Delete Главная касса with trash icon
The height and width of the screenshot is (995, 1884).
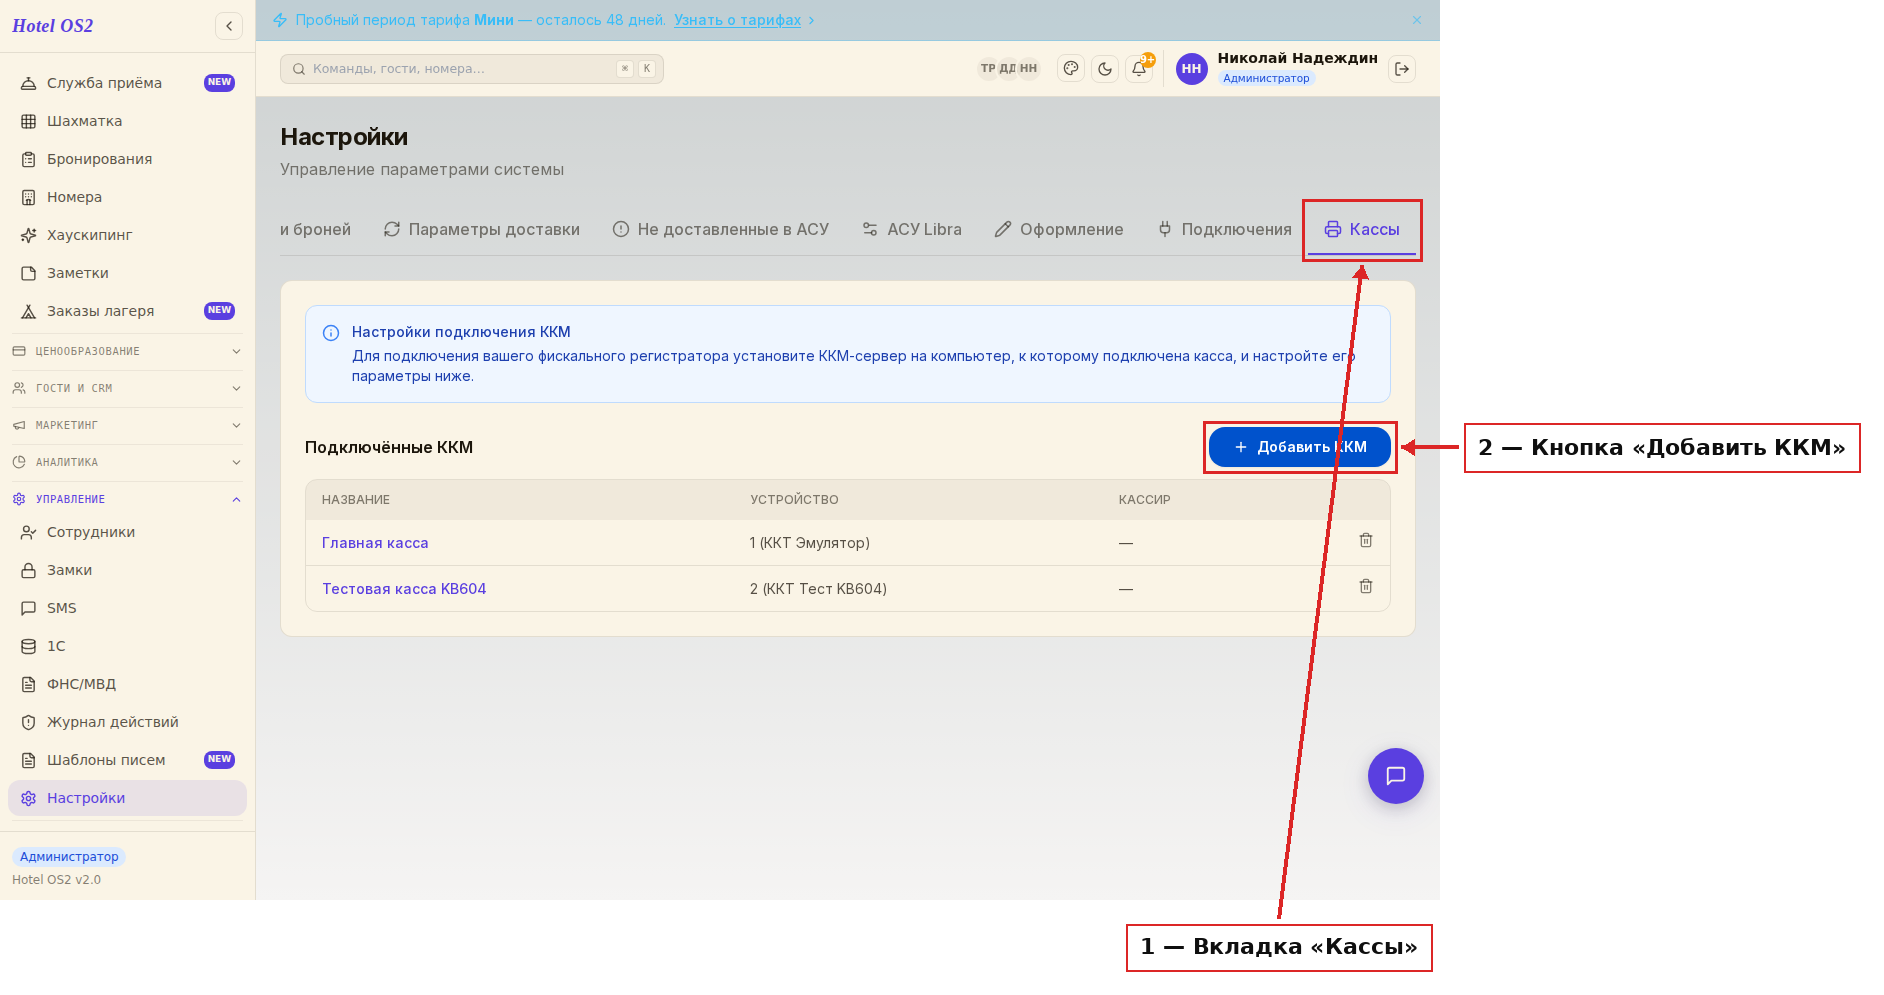(1366, 540)
